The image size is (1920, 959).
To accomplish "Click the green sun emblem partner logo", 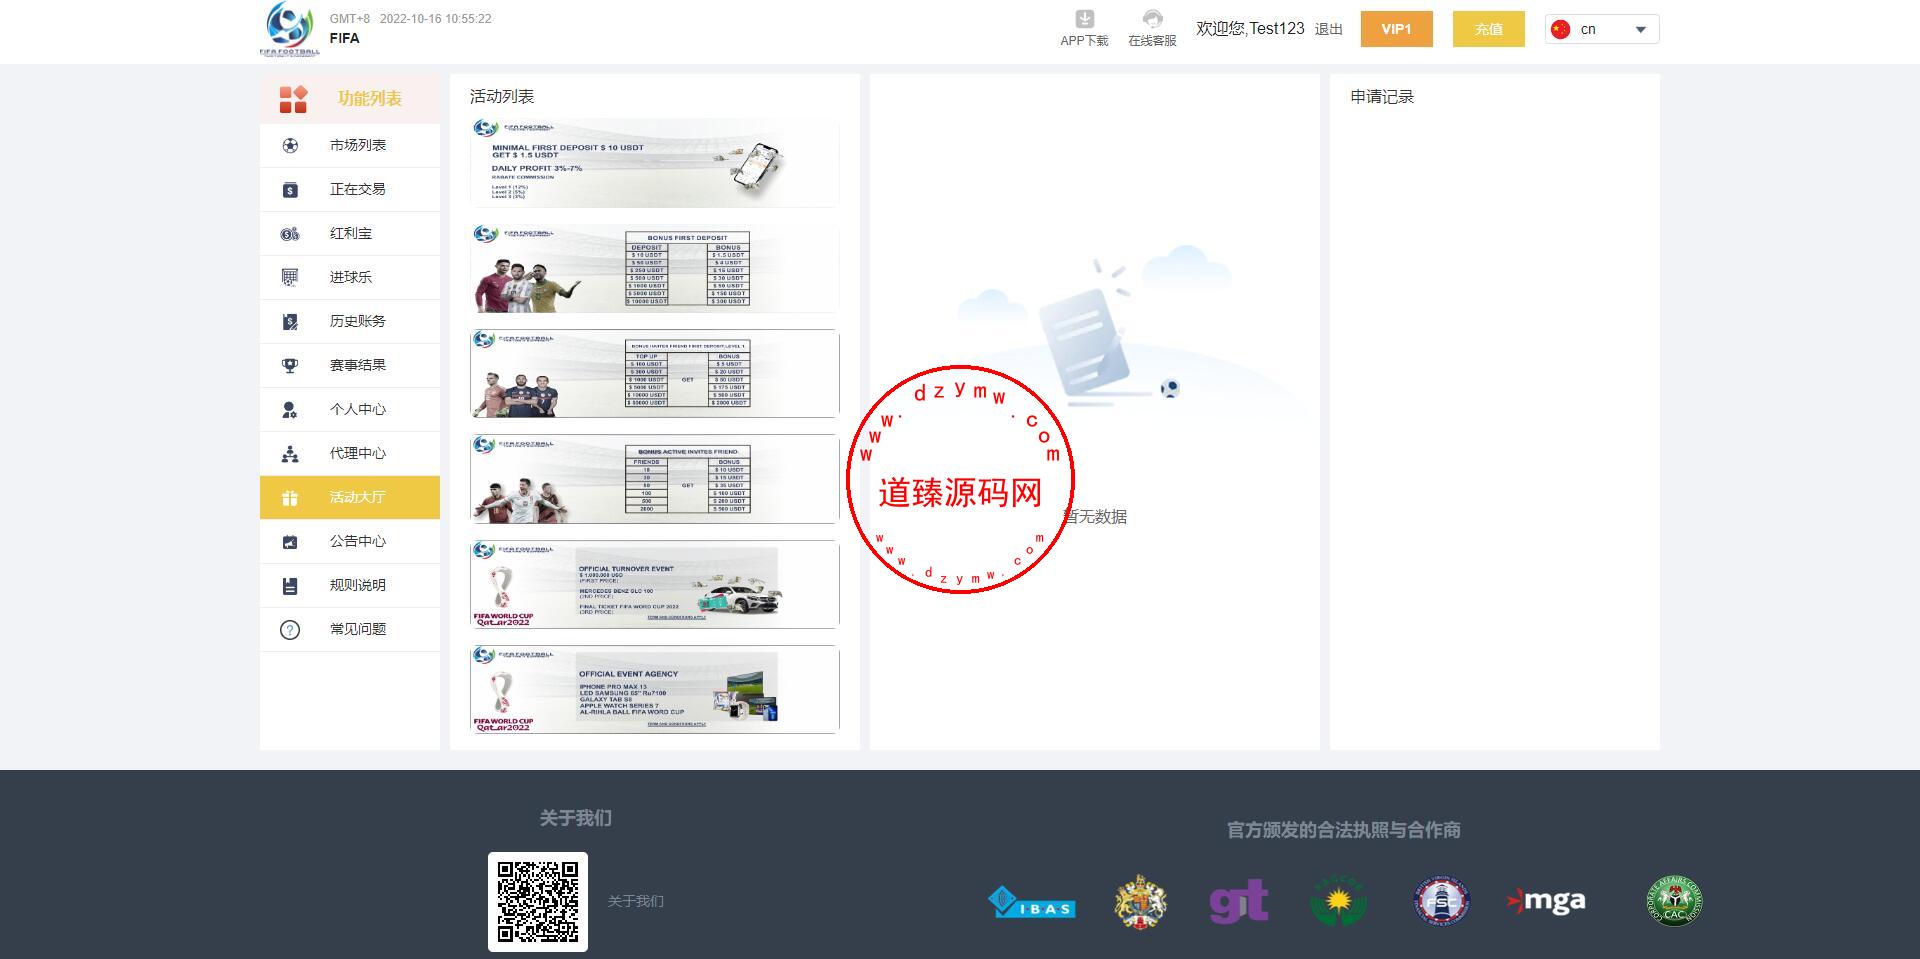I will pos(1338,902).
